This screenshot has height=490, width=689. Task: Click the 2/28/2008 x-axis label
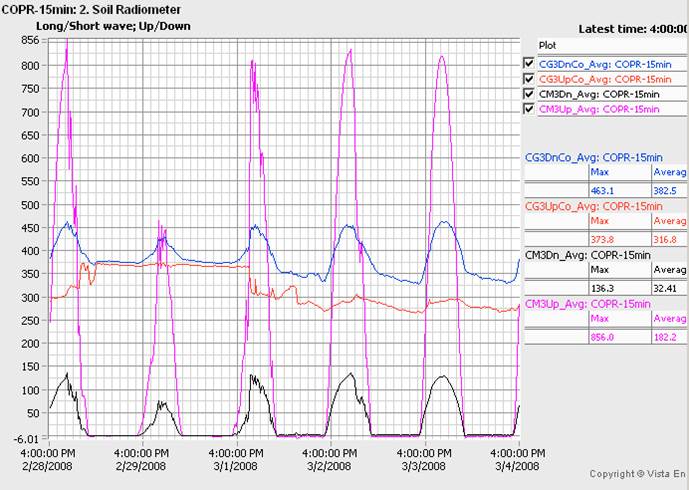pos(47,466)
